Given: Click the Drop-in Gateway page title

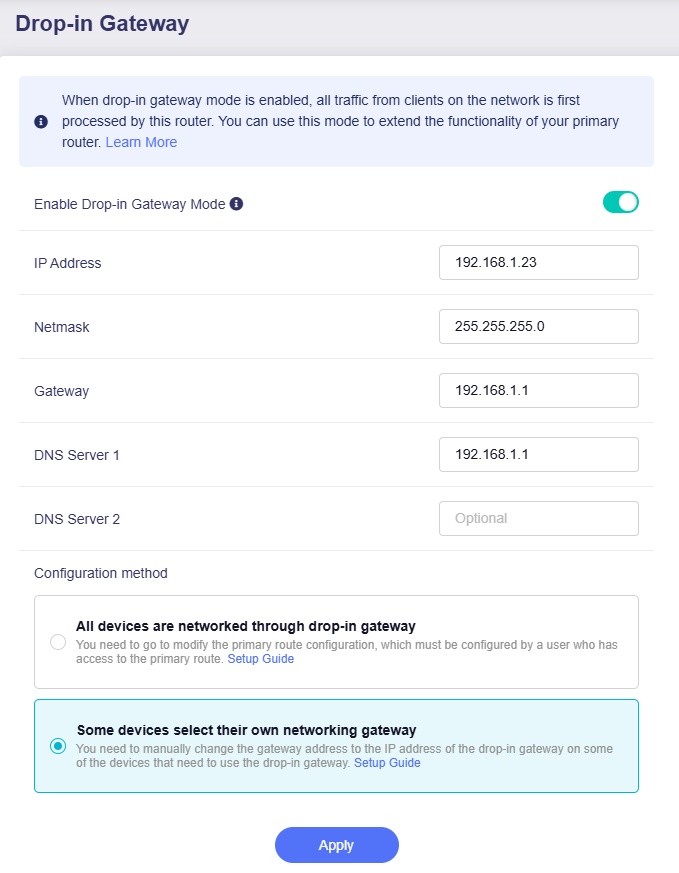Looking at the screenshot, I should 102,23.
